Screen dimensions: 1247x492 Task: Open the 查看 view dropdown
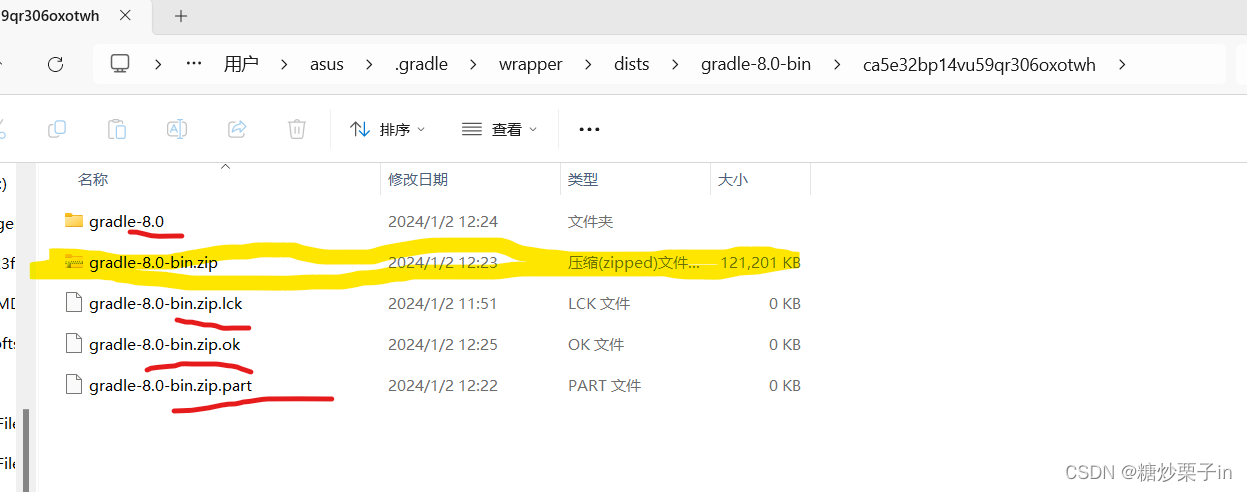[x=500, y=130]
